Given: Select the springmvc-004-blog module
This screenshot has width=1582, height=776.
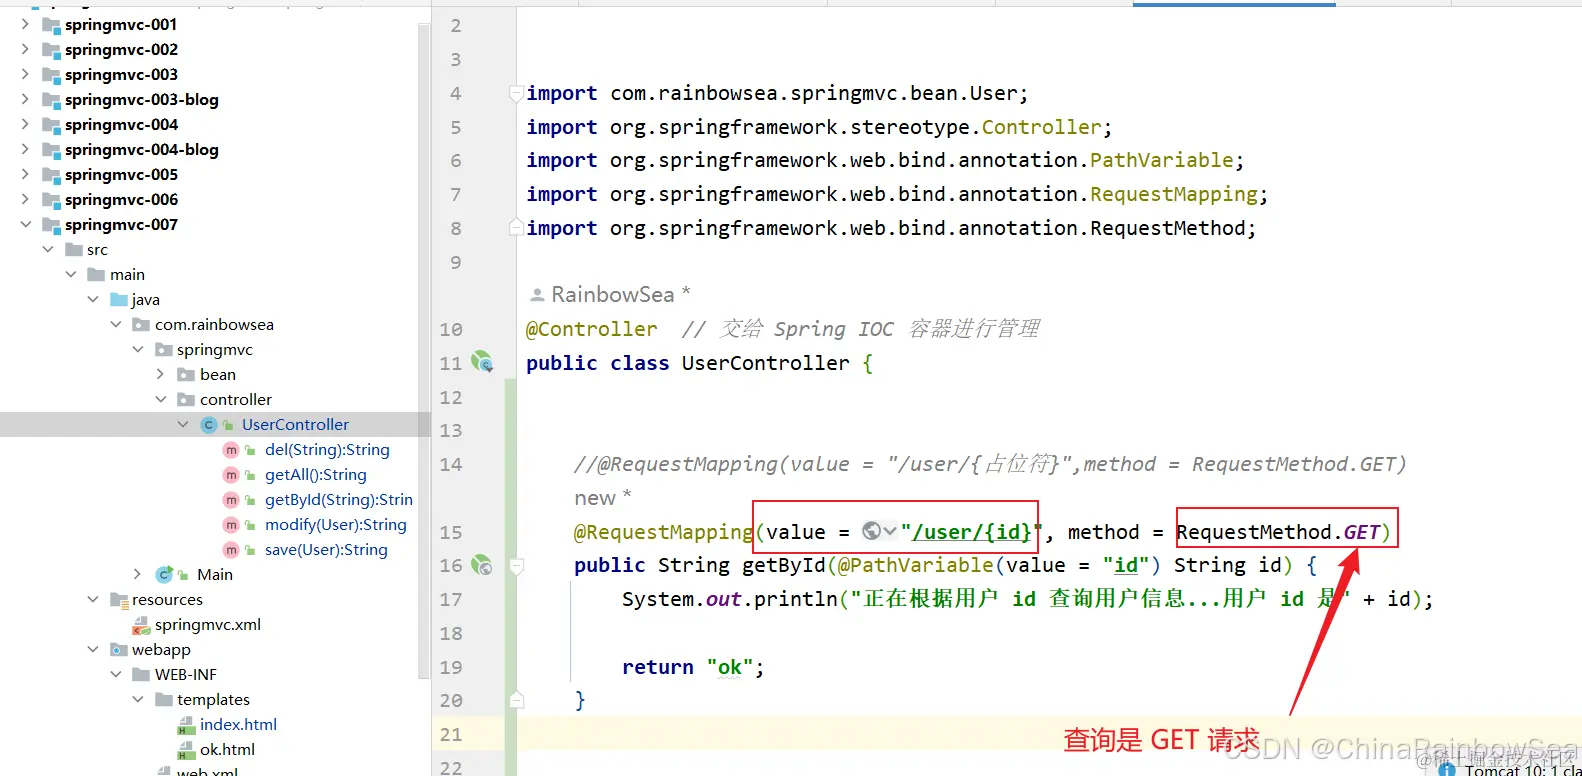Looking at the screenshot, I should (141, 149).
